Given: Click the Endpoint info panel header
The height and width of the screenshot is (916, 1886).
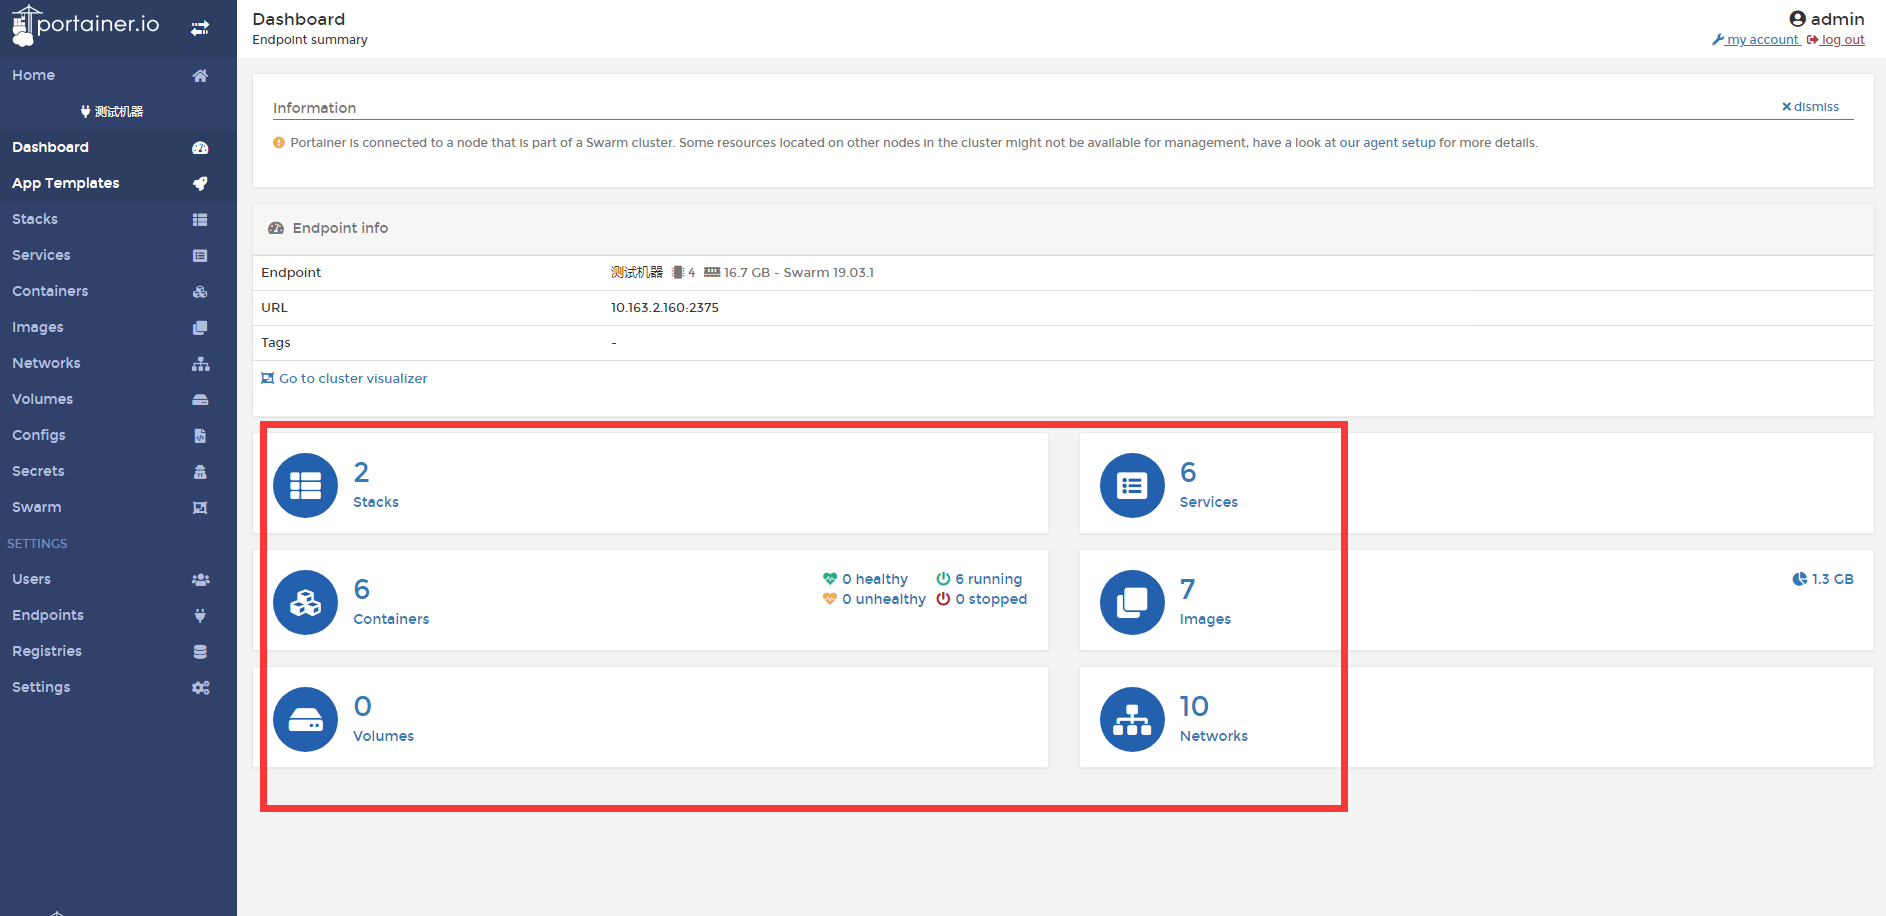Looking at the screenshot, I should [x=1063, y=228].
